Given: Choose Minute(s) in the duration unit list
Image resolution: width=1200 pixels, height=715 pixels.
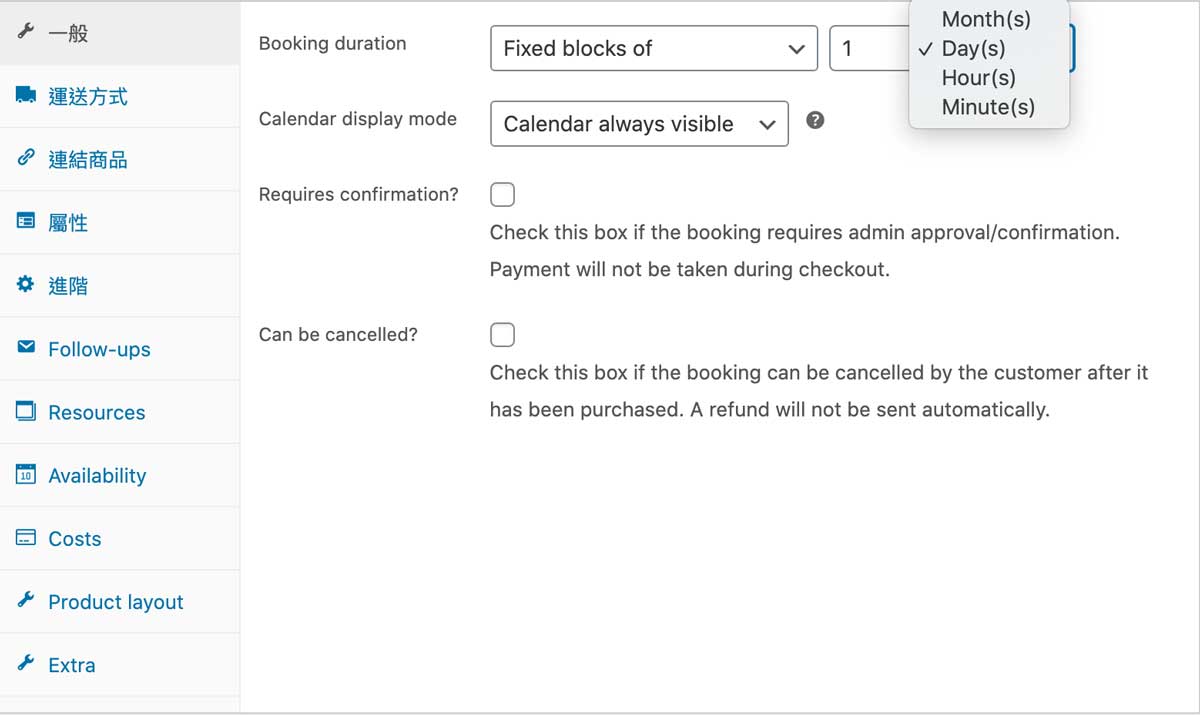Looking at the screenshot, I should pos(989,106).
